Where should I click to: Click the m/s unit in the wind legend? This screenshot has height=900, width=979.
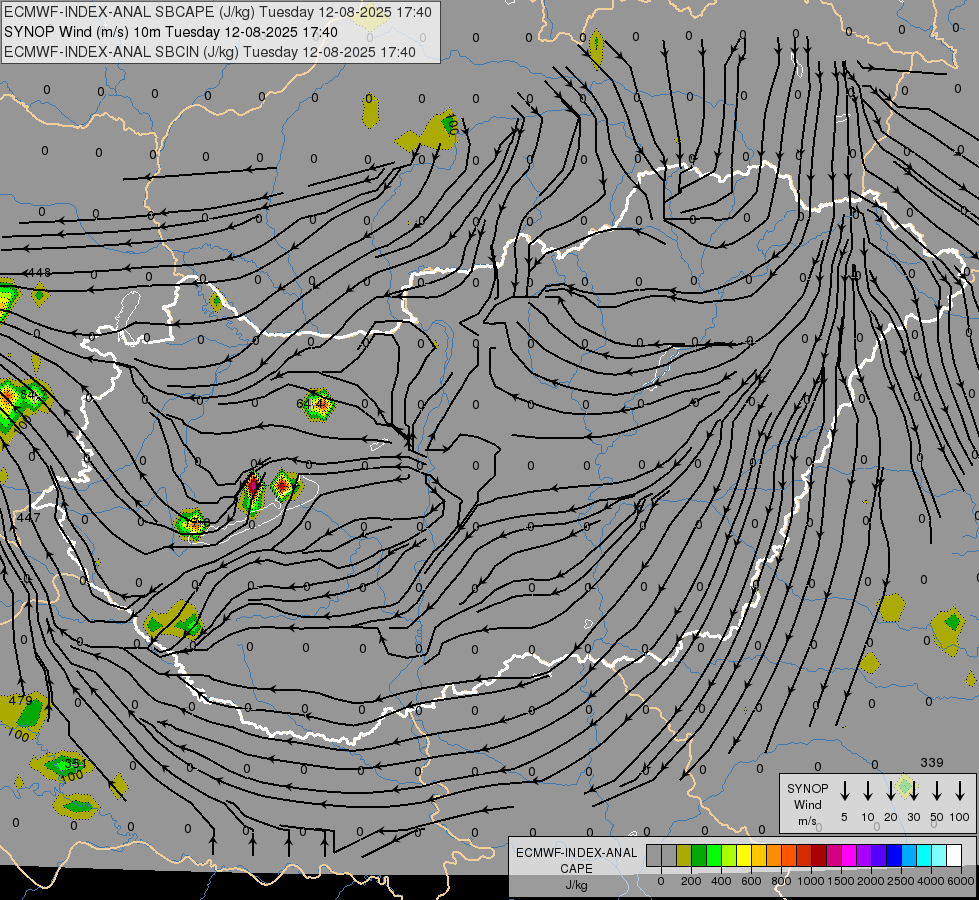pos(807,821)
